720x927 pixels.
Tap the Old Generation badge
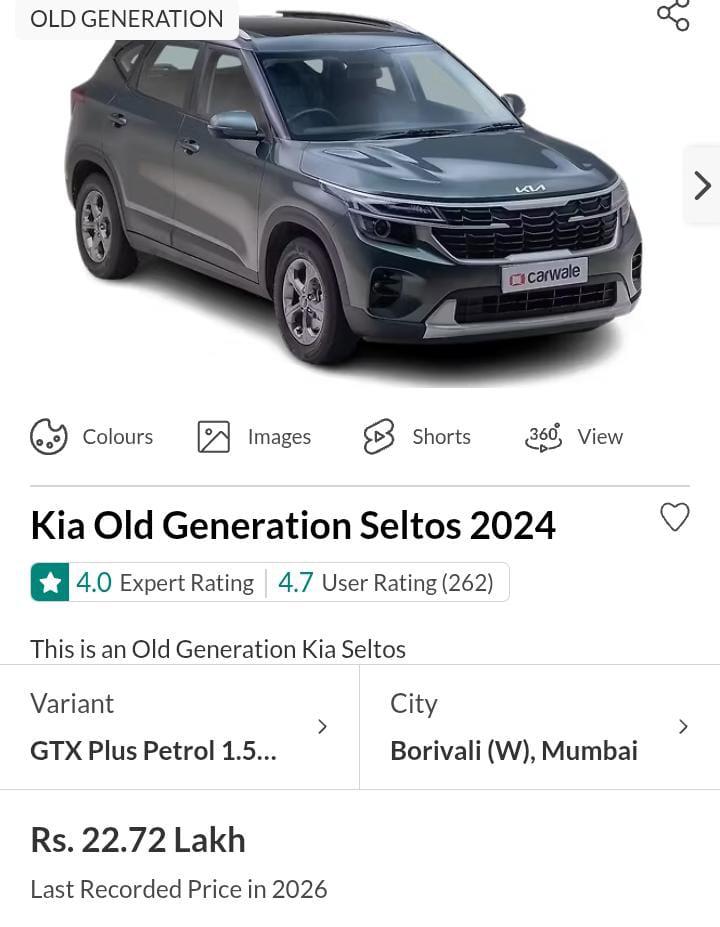point(127,19)
